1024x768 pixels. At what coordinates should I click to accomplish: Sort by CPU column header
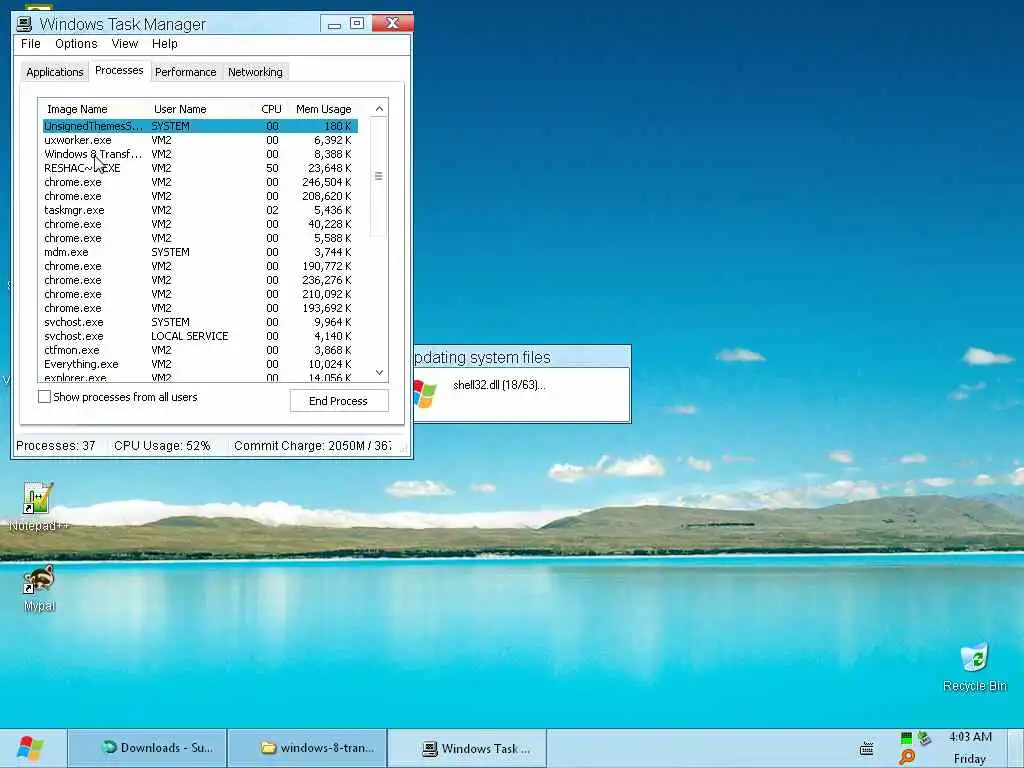[271, 109]
